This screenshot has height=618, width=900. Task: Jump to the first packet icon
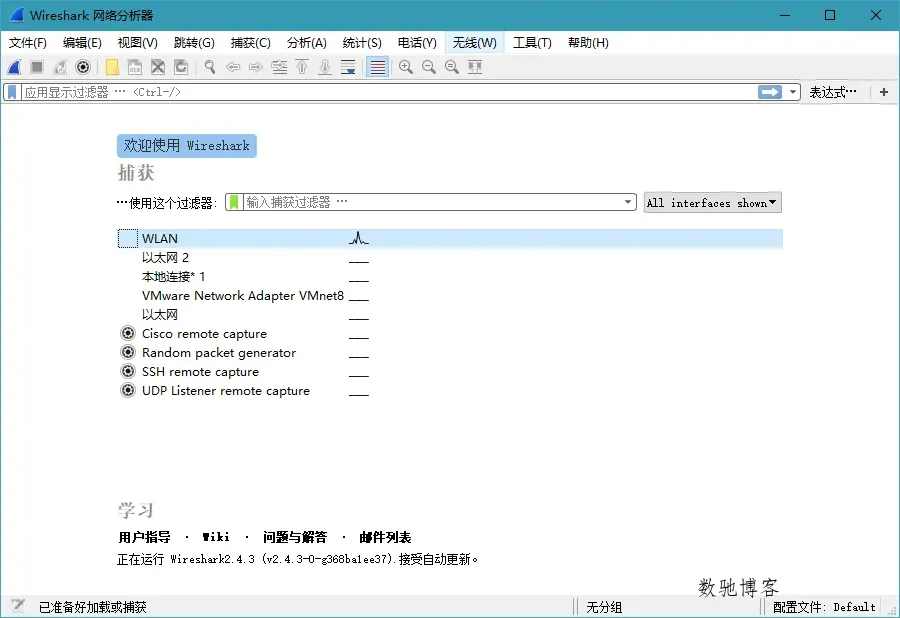[302, 67]
